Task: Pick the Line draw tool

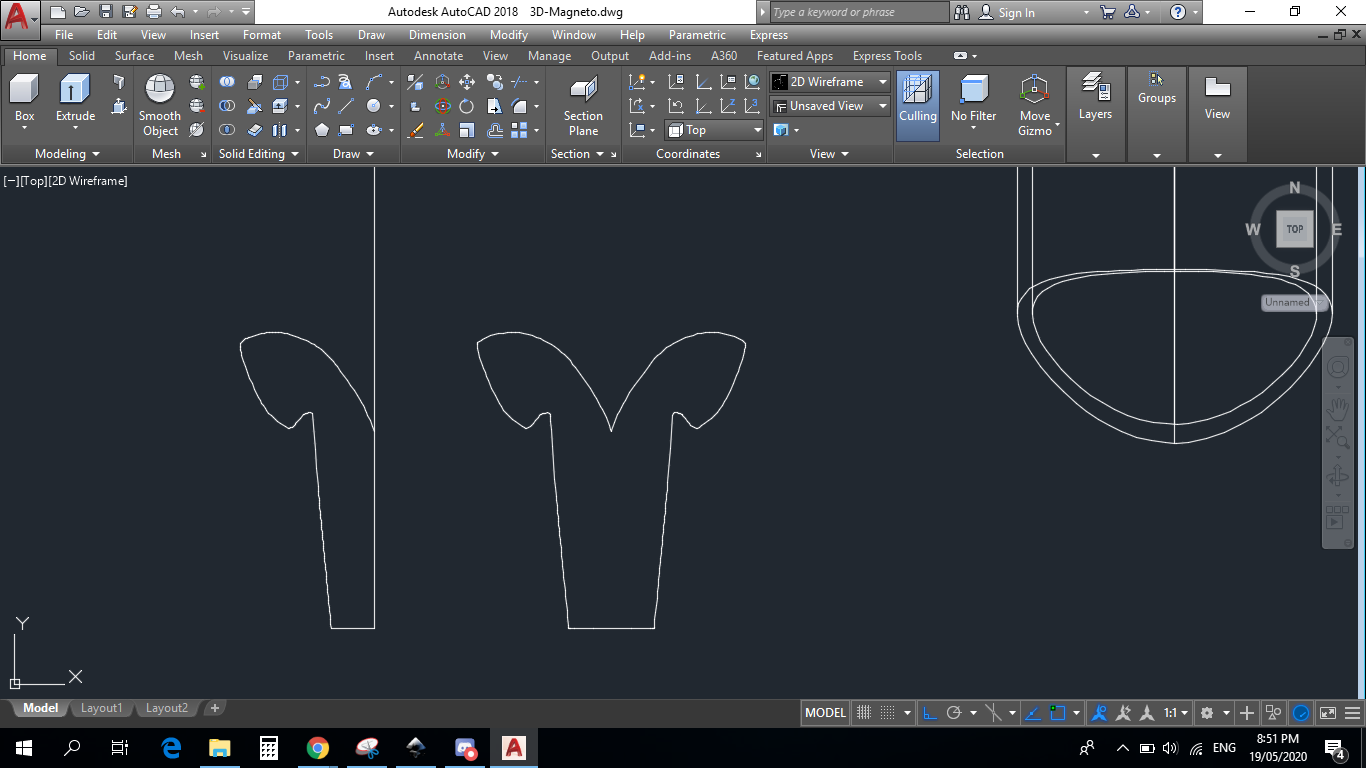Action: click(346, 106)
